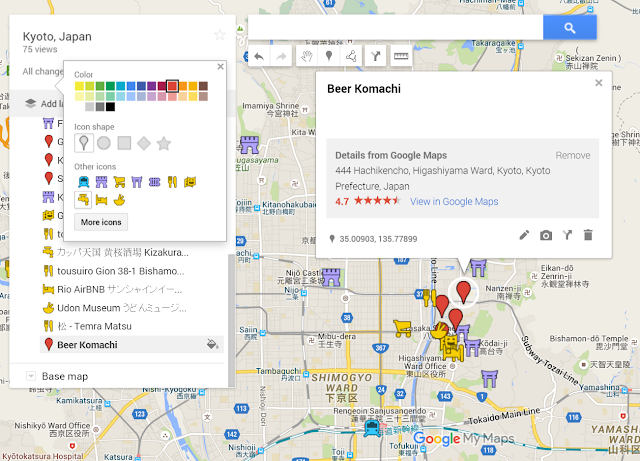Pick the yellow noodle bowl icon in picker
Viewport: 640px width, 461px height.
click(119, 200)
